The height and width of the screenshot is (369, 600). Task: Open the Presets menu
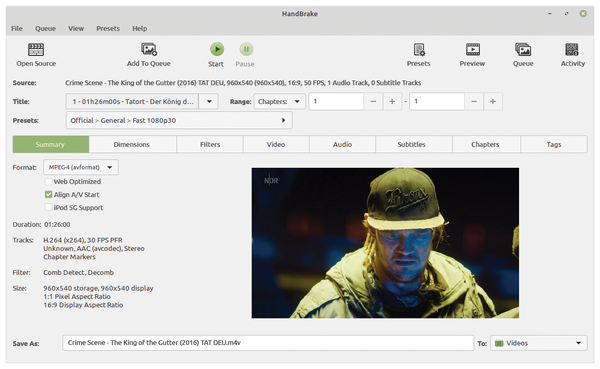[x=108, y=28]
